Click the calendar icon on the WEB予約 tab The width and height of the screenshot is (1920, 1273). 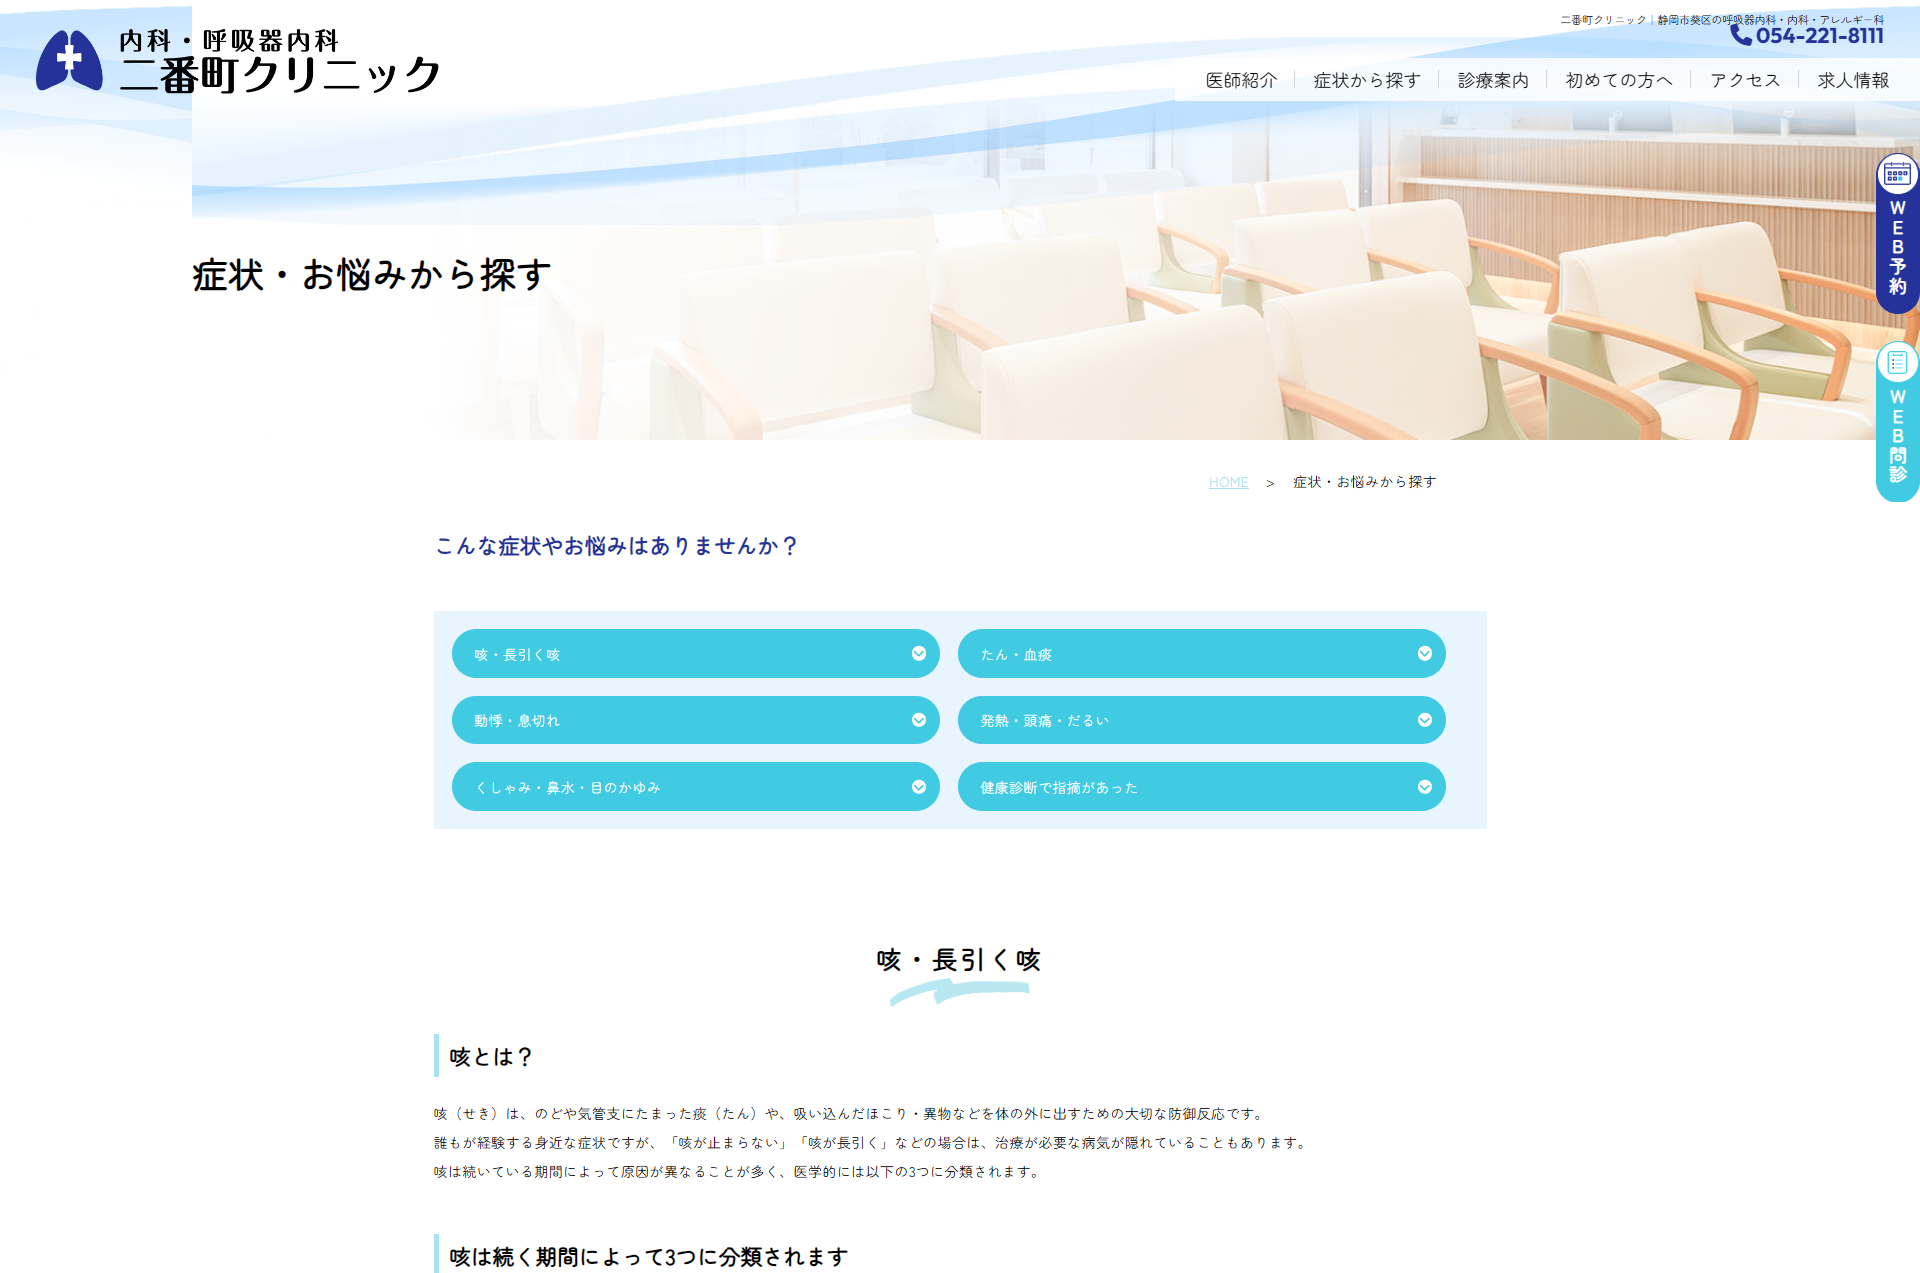coord(1897,175)
